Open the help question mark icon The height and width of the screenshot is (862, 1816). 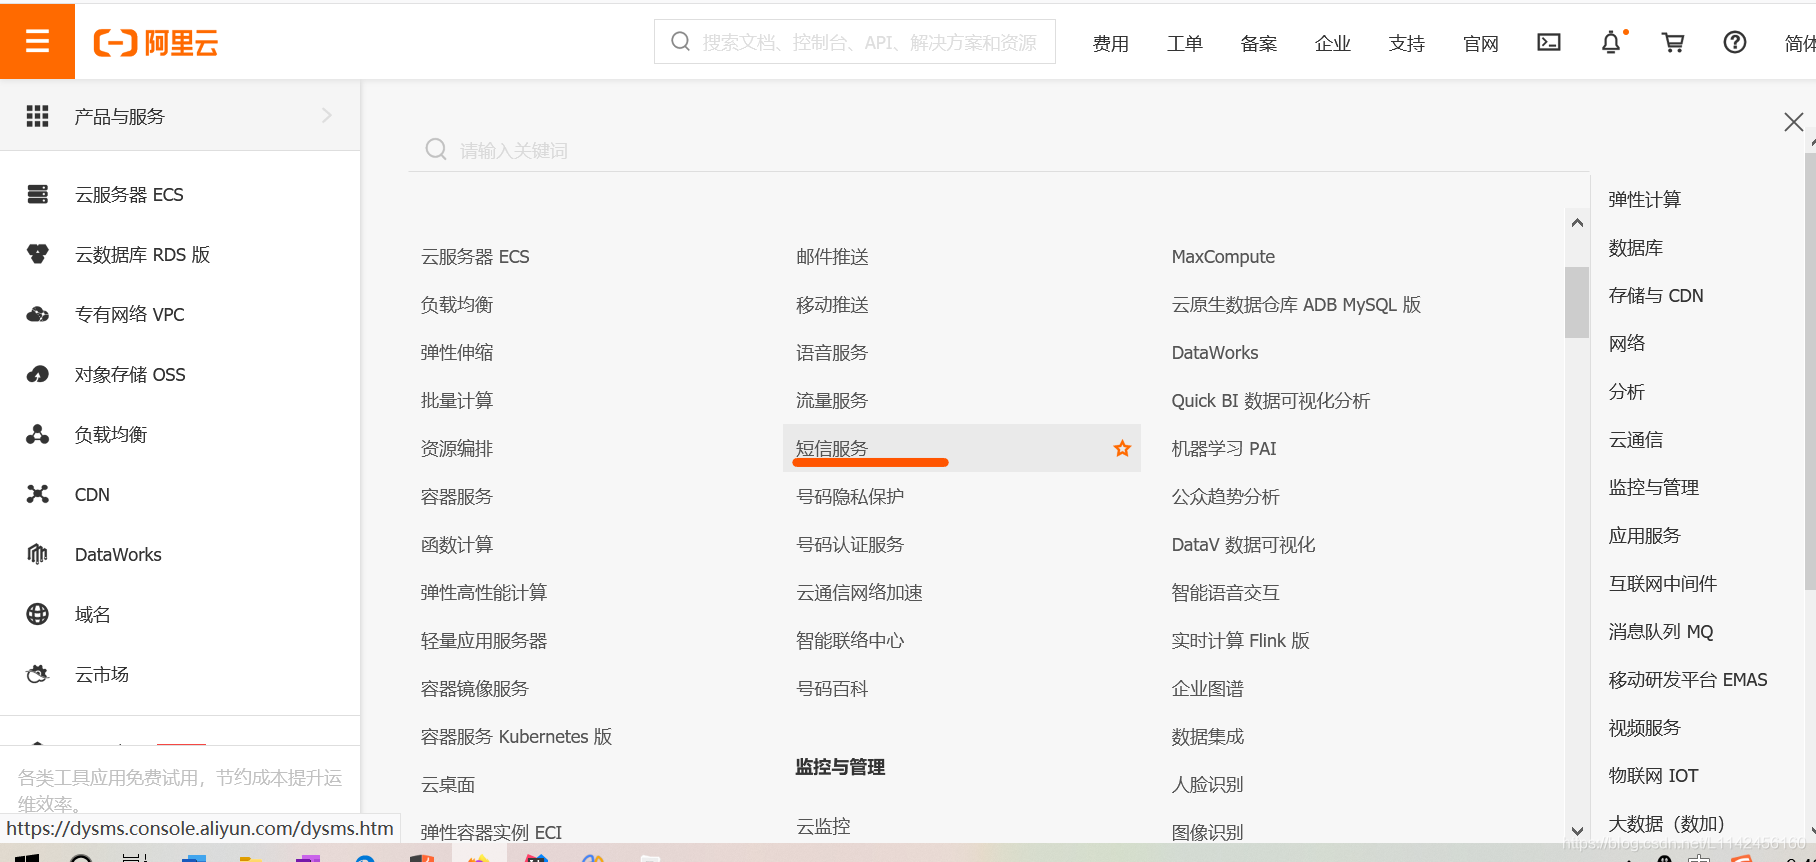coord(1735,42)
